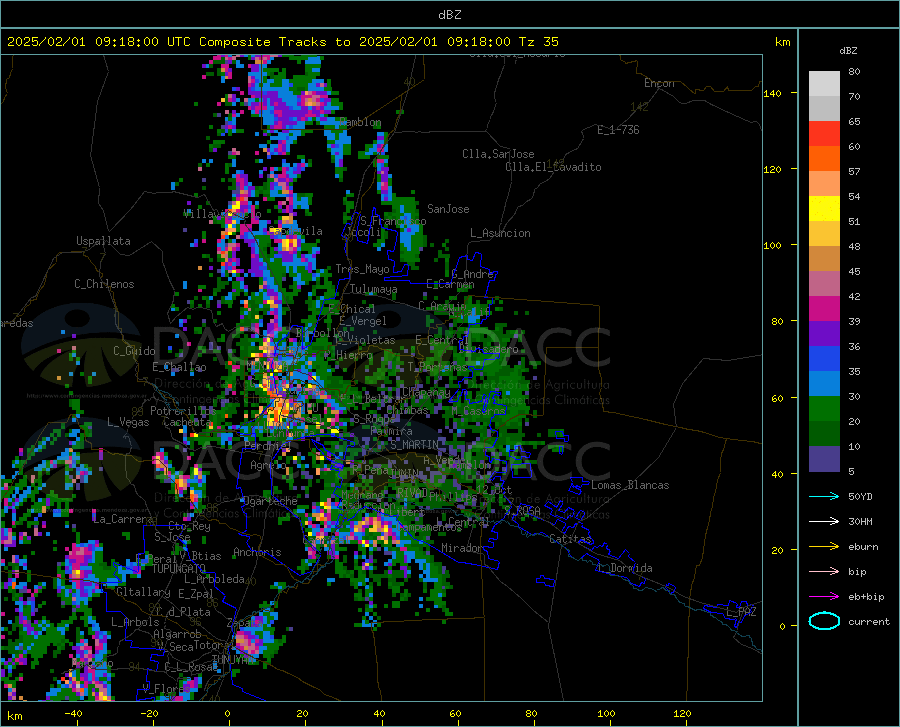Click the -40 tick on horizontal axis

[73, 713]
